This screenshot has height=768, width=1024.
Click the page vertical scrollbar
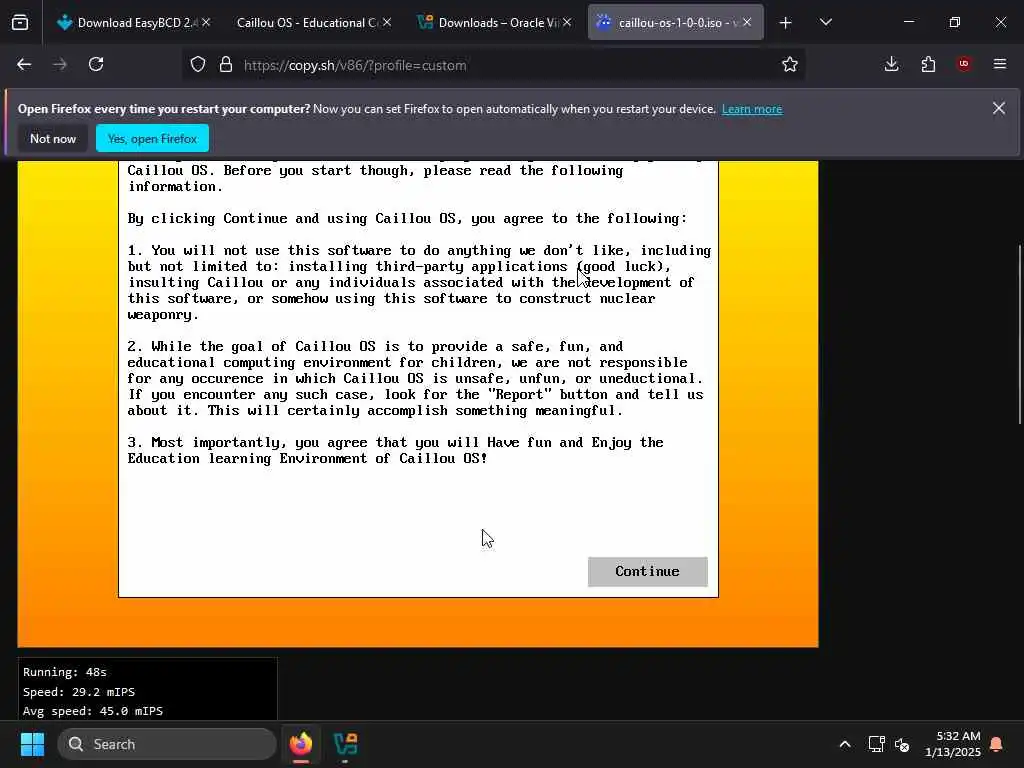[1019, 334]
